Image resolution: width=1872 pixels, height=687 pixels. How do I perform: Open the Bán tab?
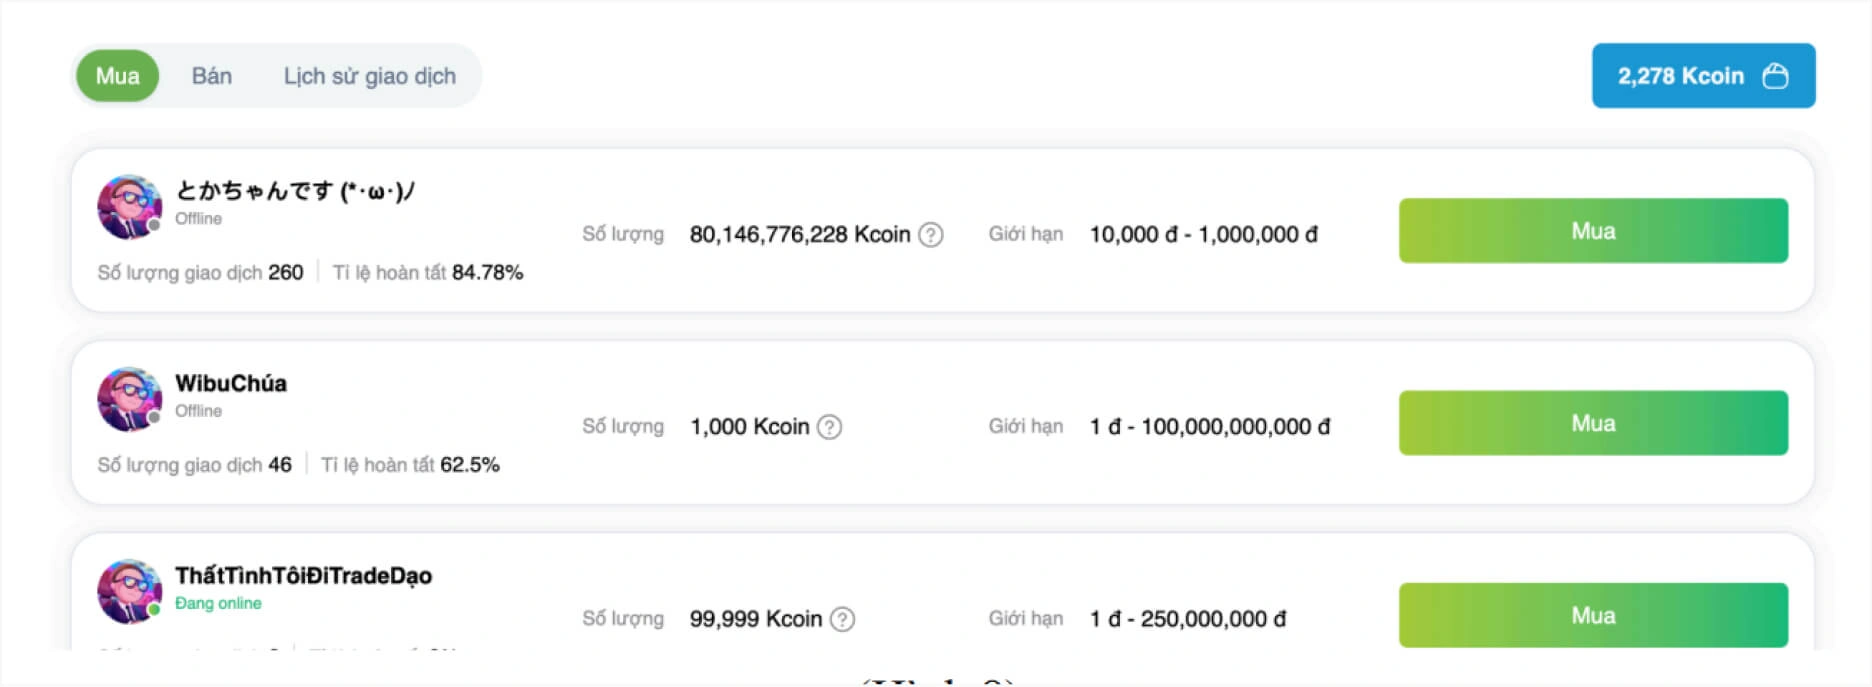[212, 76]
